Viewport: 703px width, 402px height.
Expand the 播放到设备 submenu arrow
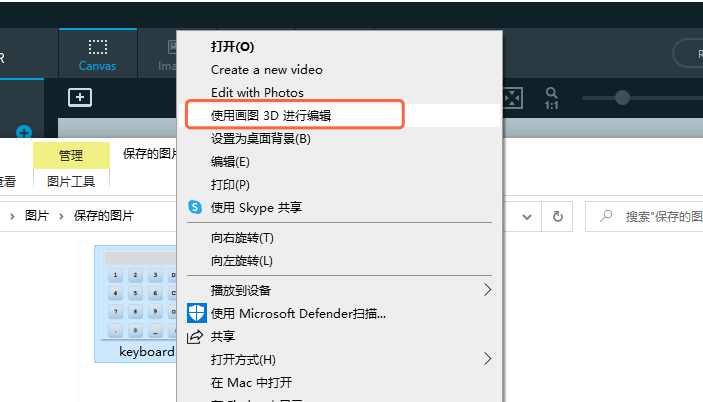click(x=487, y=290)
